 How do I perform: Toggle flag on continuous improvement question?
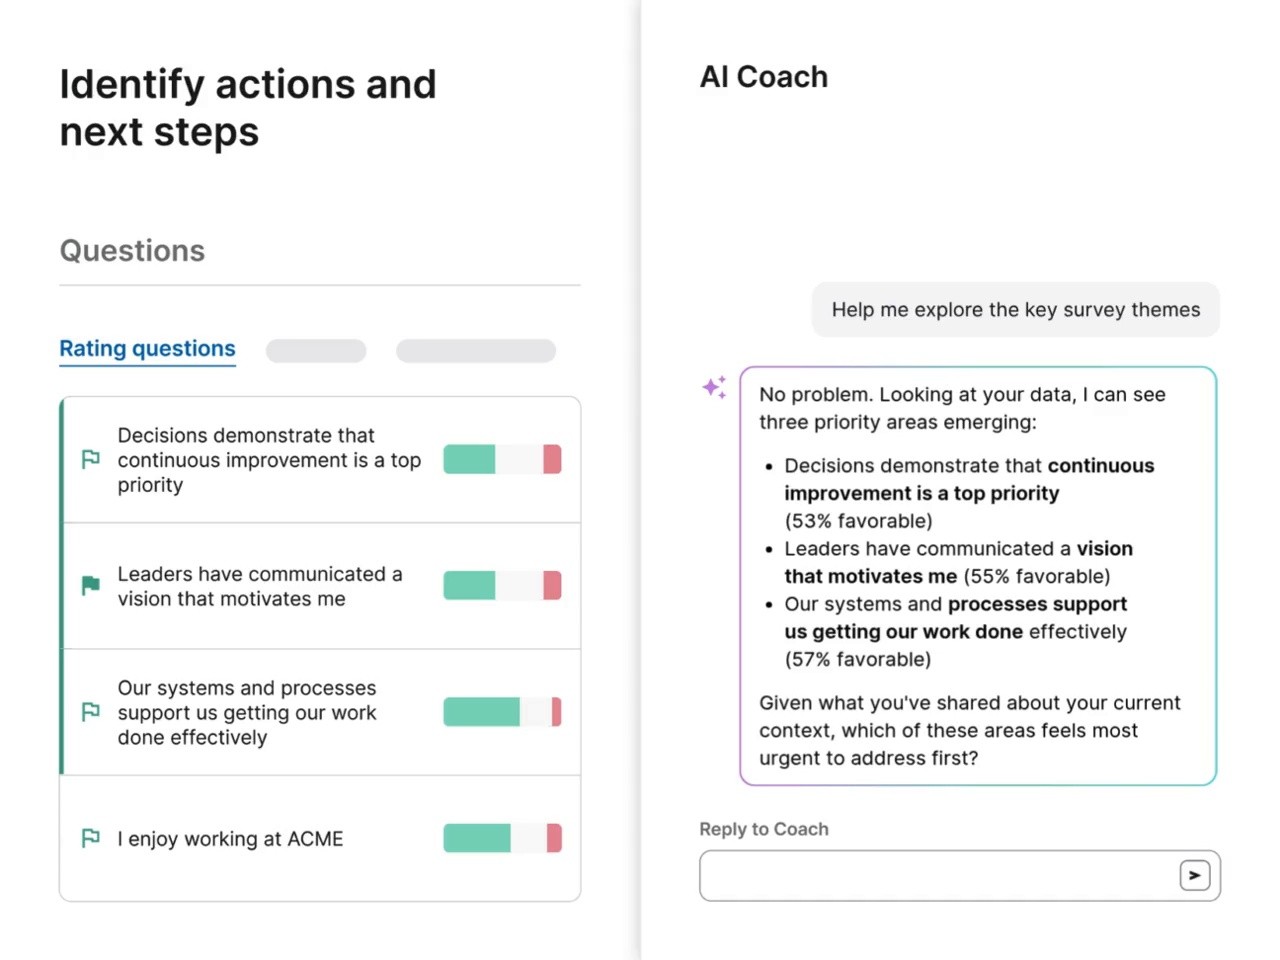(90, 459)
